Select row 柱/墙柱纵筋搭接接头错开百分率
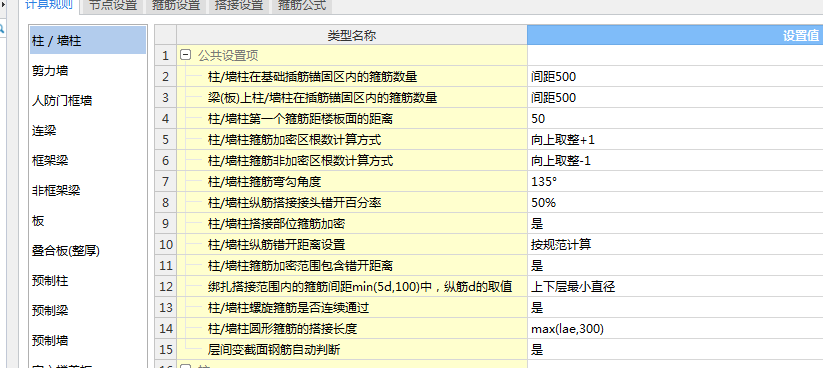The width and height of the screenshot is (823, 368). tap(352, 203)
